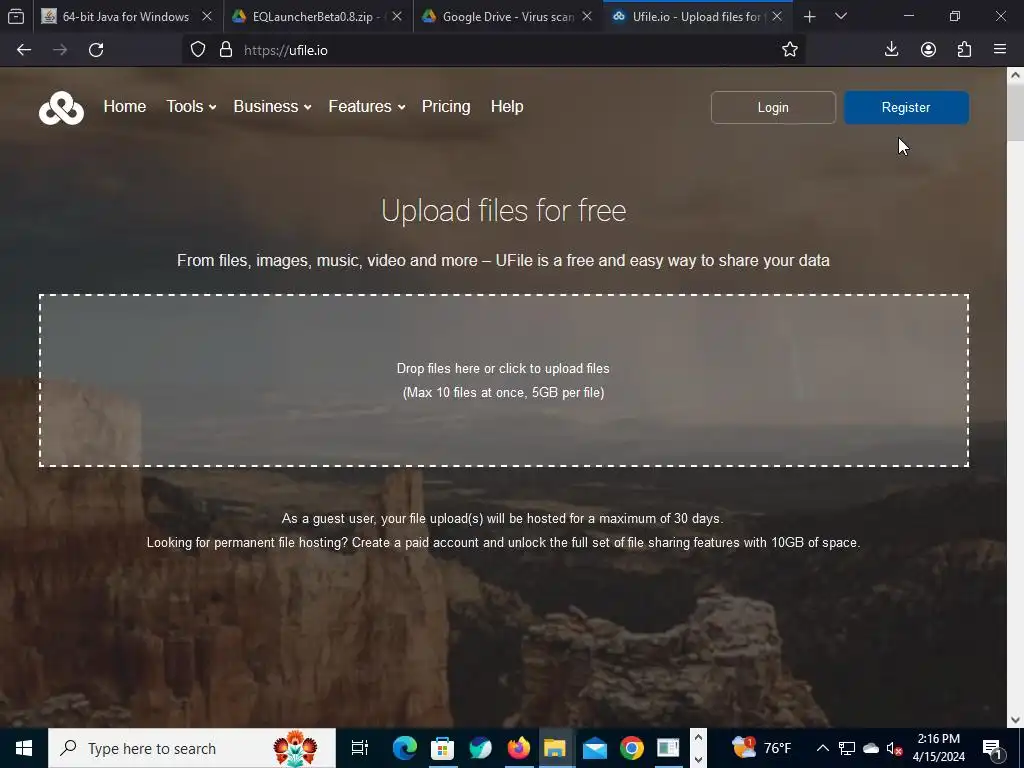Click the ufile.io address bar
This screenshot has height=768, width=1024.
click(x=493, y=50)
